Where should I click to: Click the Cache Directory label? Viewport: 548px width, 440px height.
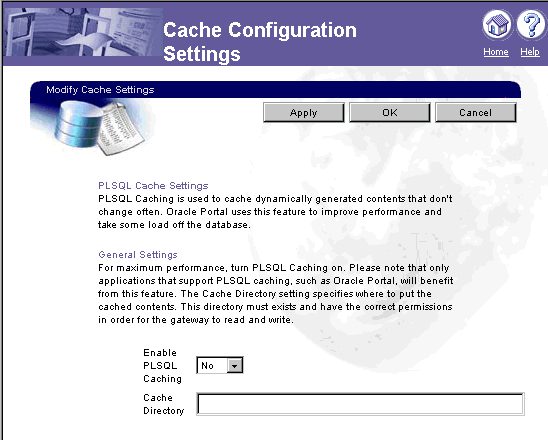(164, 404)
